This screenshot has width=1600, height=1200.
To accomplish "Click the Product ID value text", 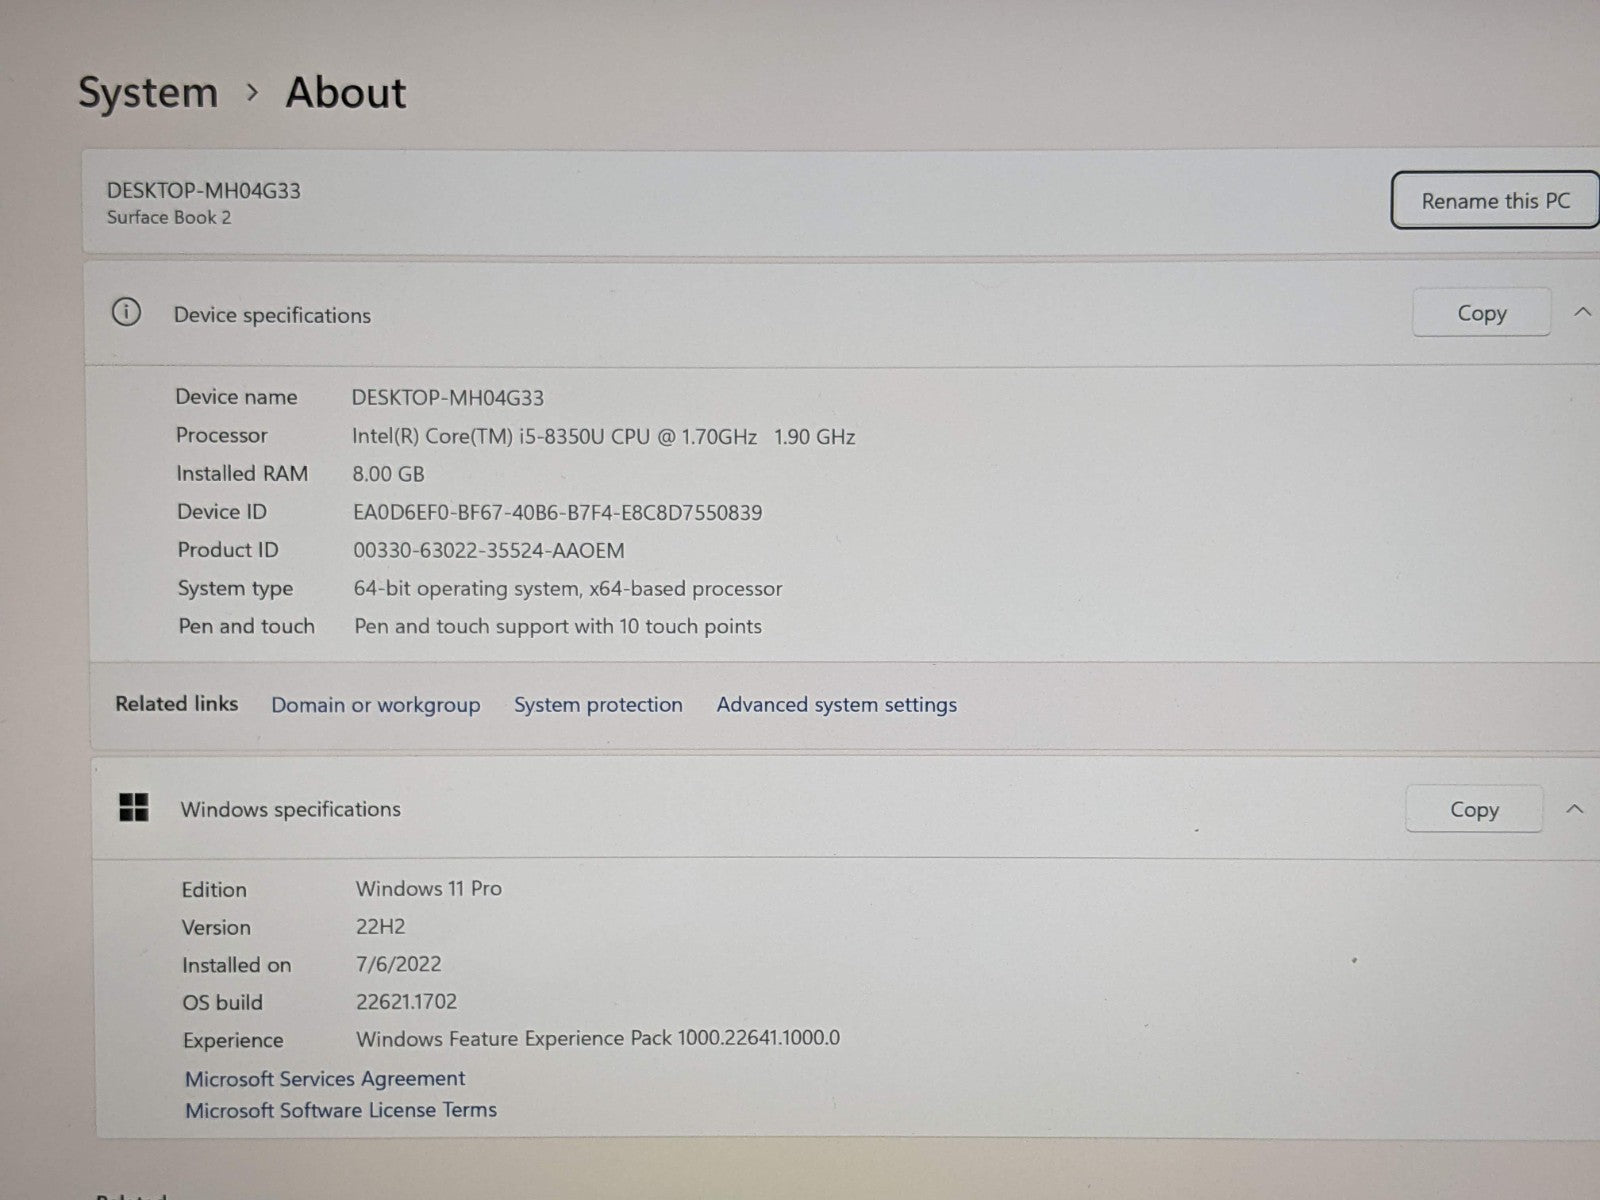I will 489,551.
